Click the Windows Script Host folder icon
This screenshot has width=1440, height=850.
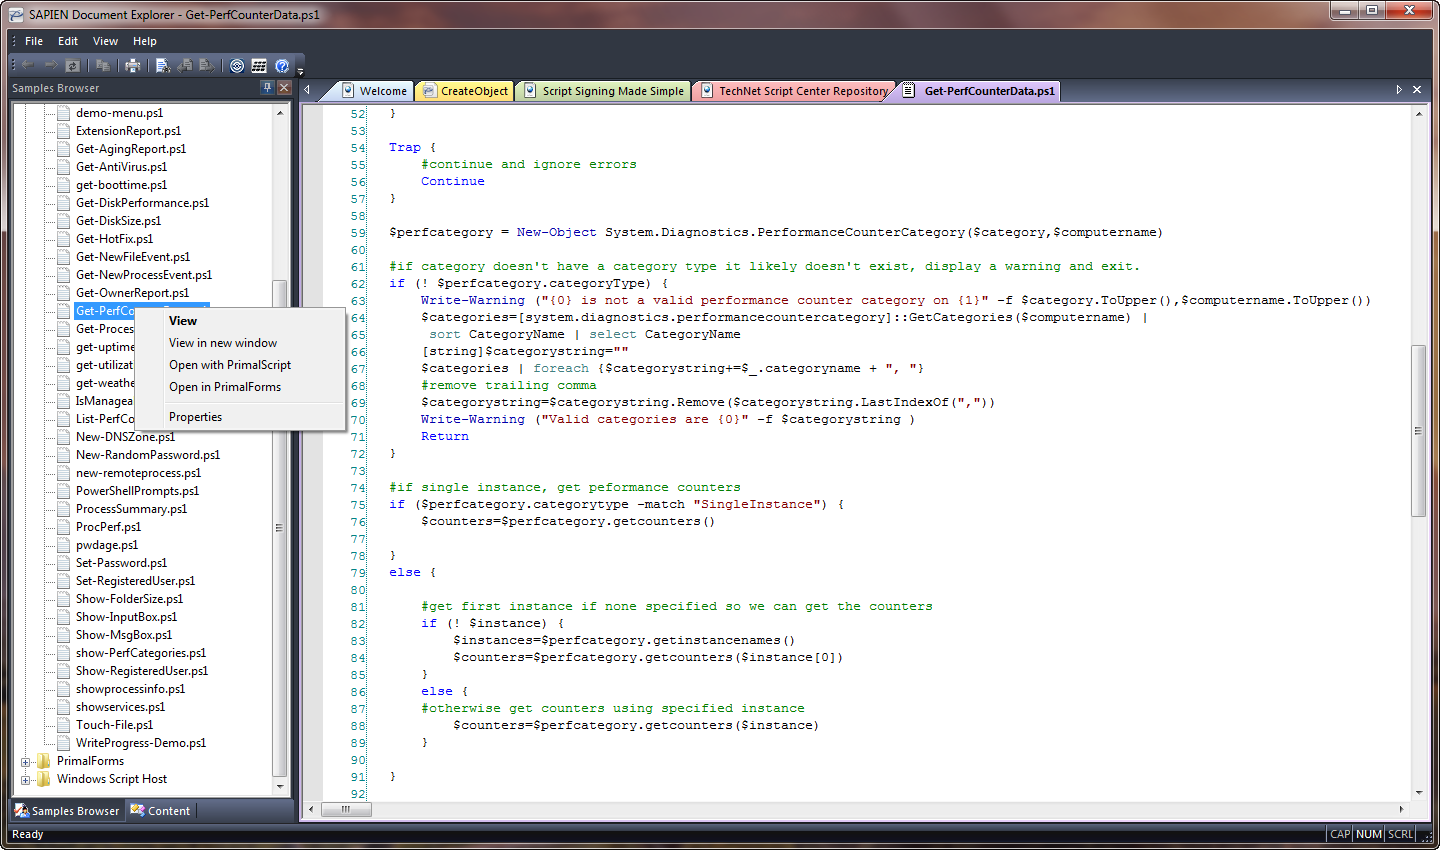point(44,779)
